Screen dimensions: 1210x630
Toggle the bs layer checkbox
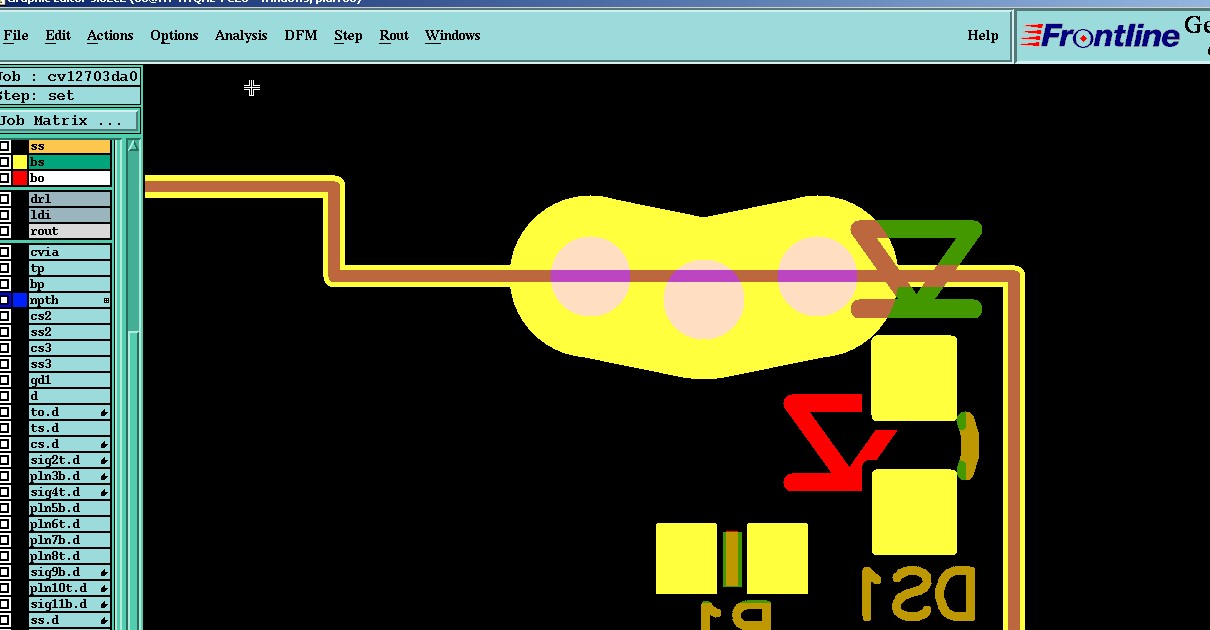5,162
